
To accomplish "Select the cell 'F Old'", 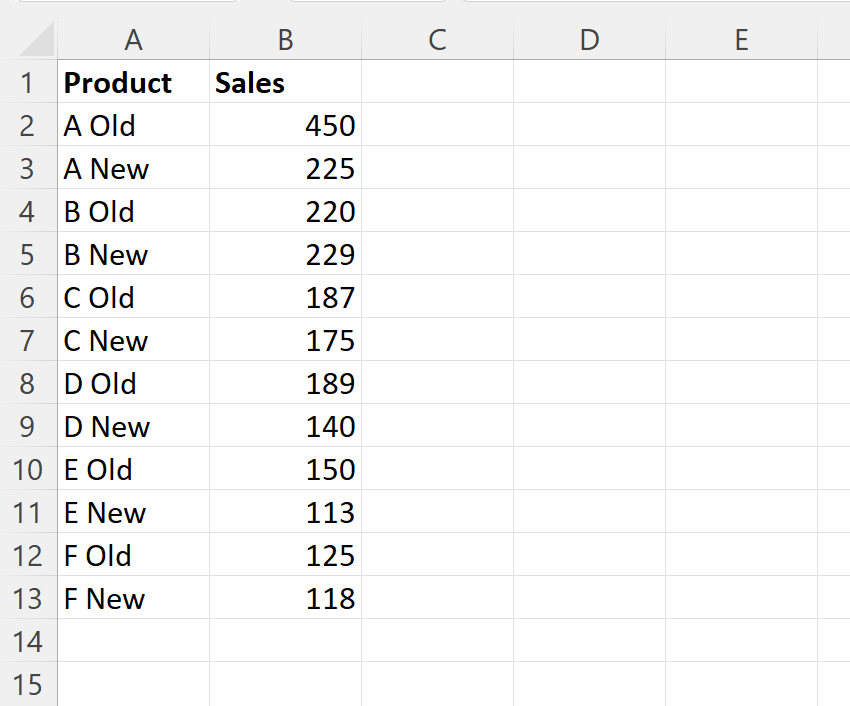I will click(x=133, y=555).
